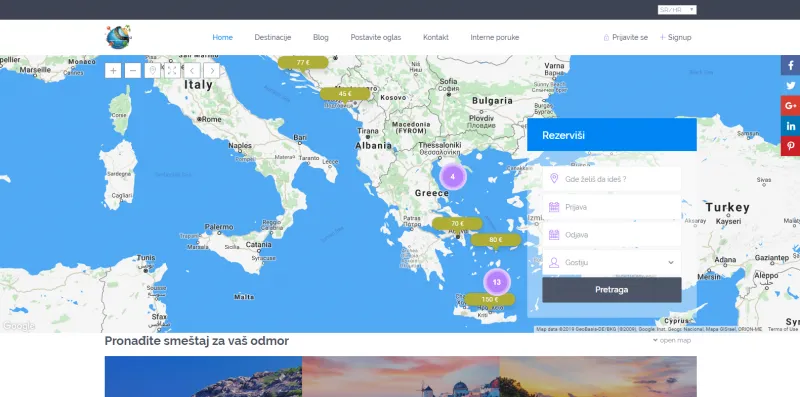This screenshot has width=800, height=397.
Task: Select the purple cluster marker 13
Action: coord(496,282)
